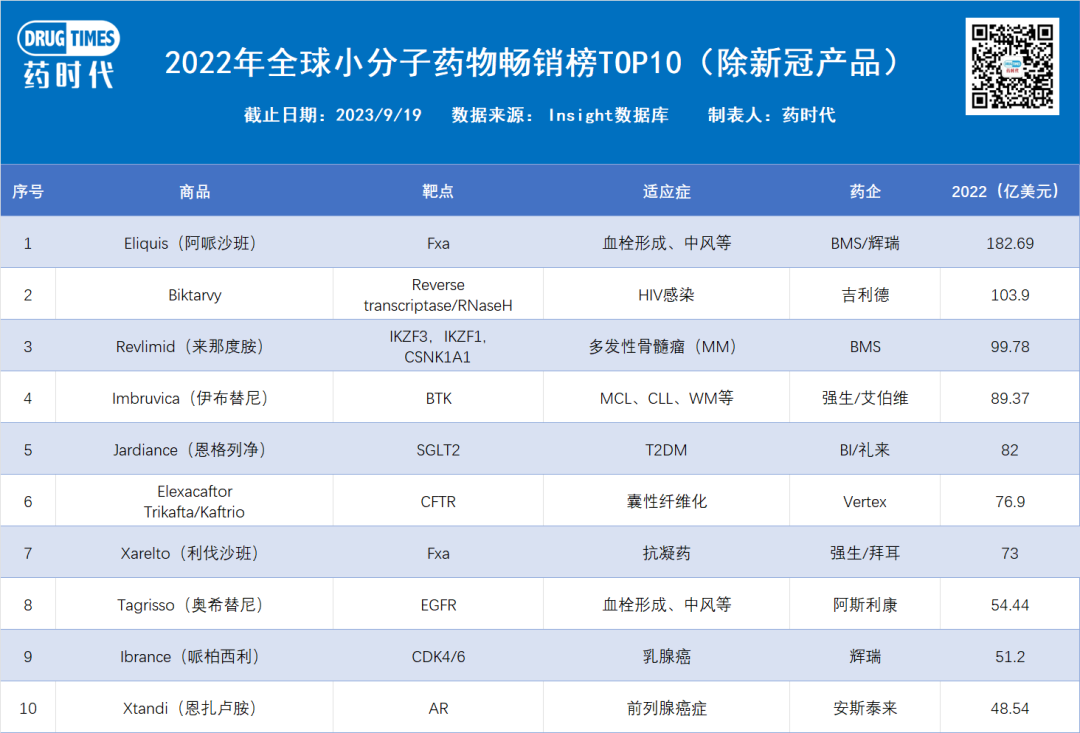The image size is (1080, 733).
Task: Click the 强生/艾伯维 company cell
Action: point(865,398)
